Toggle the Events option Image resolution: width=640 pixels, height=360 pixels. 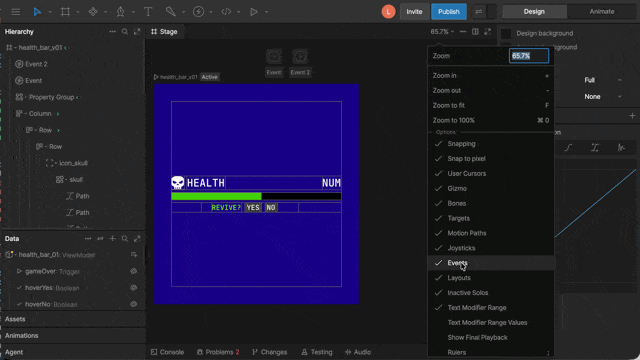point(491,263)
